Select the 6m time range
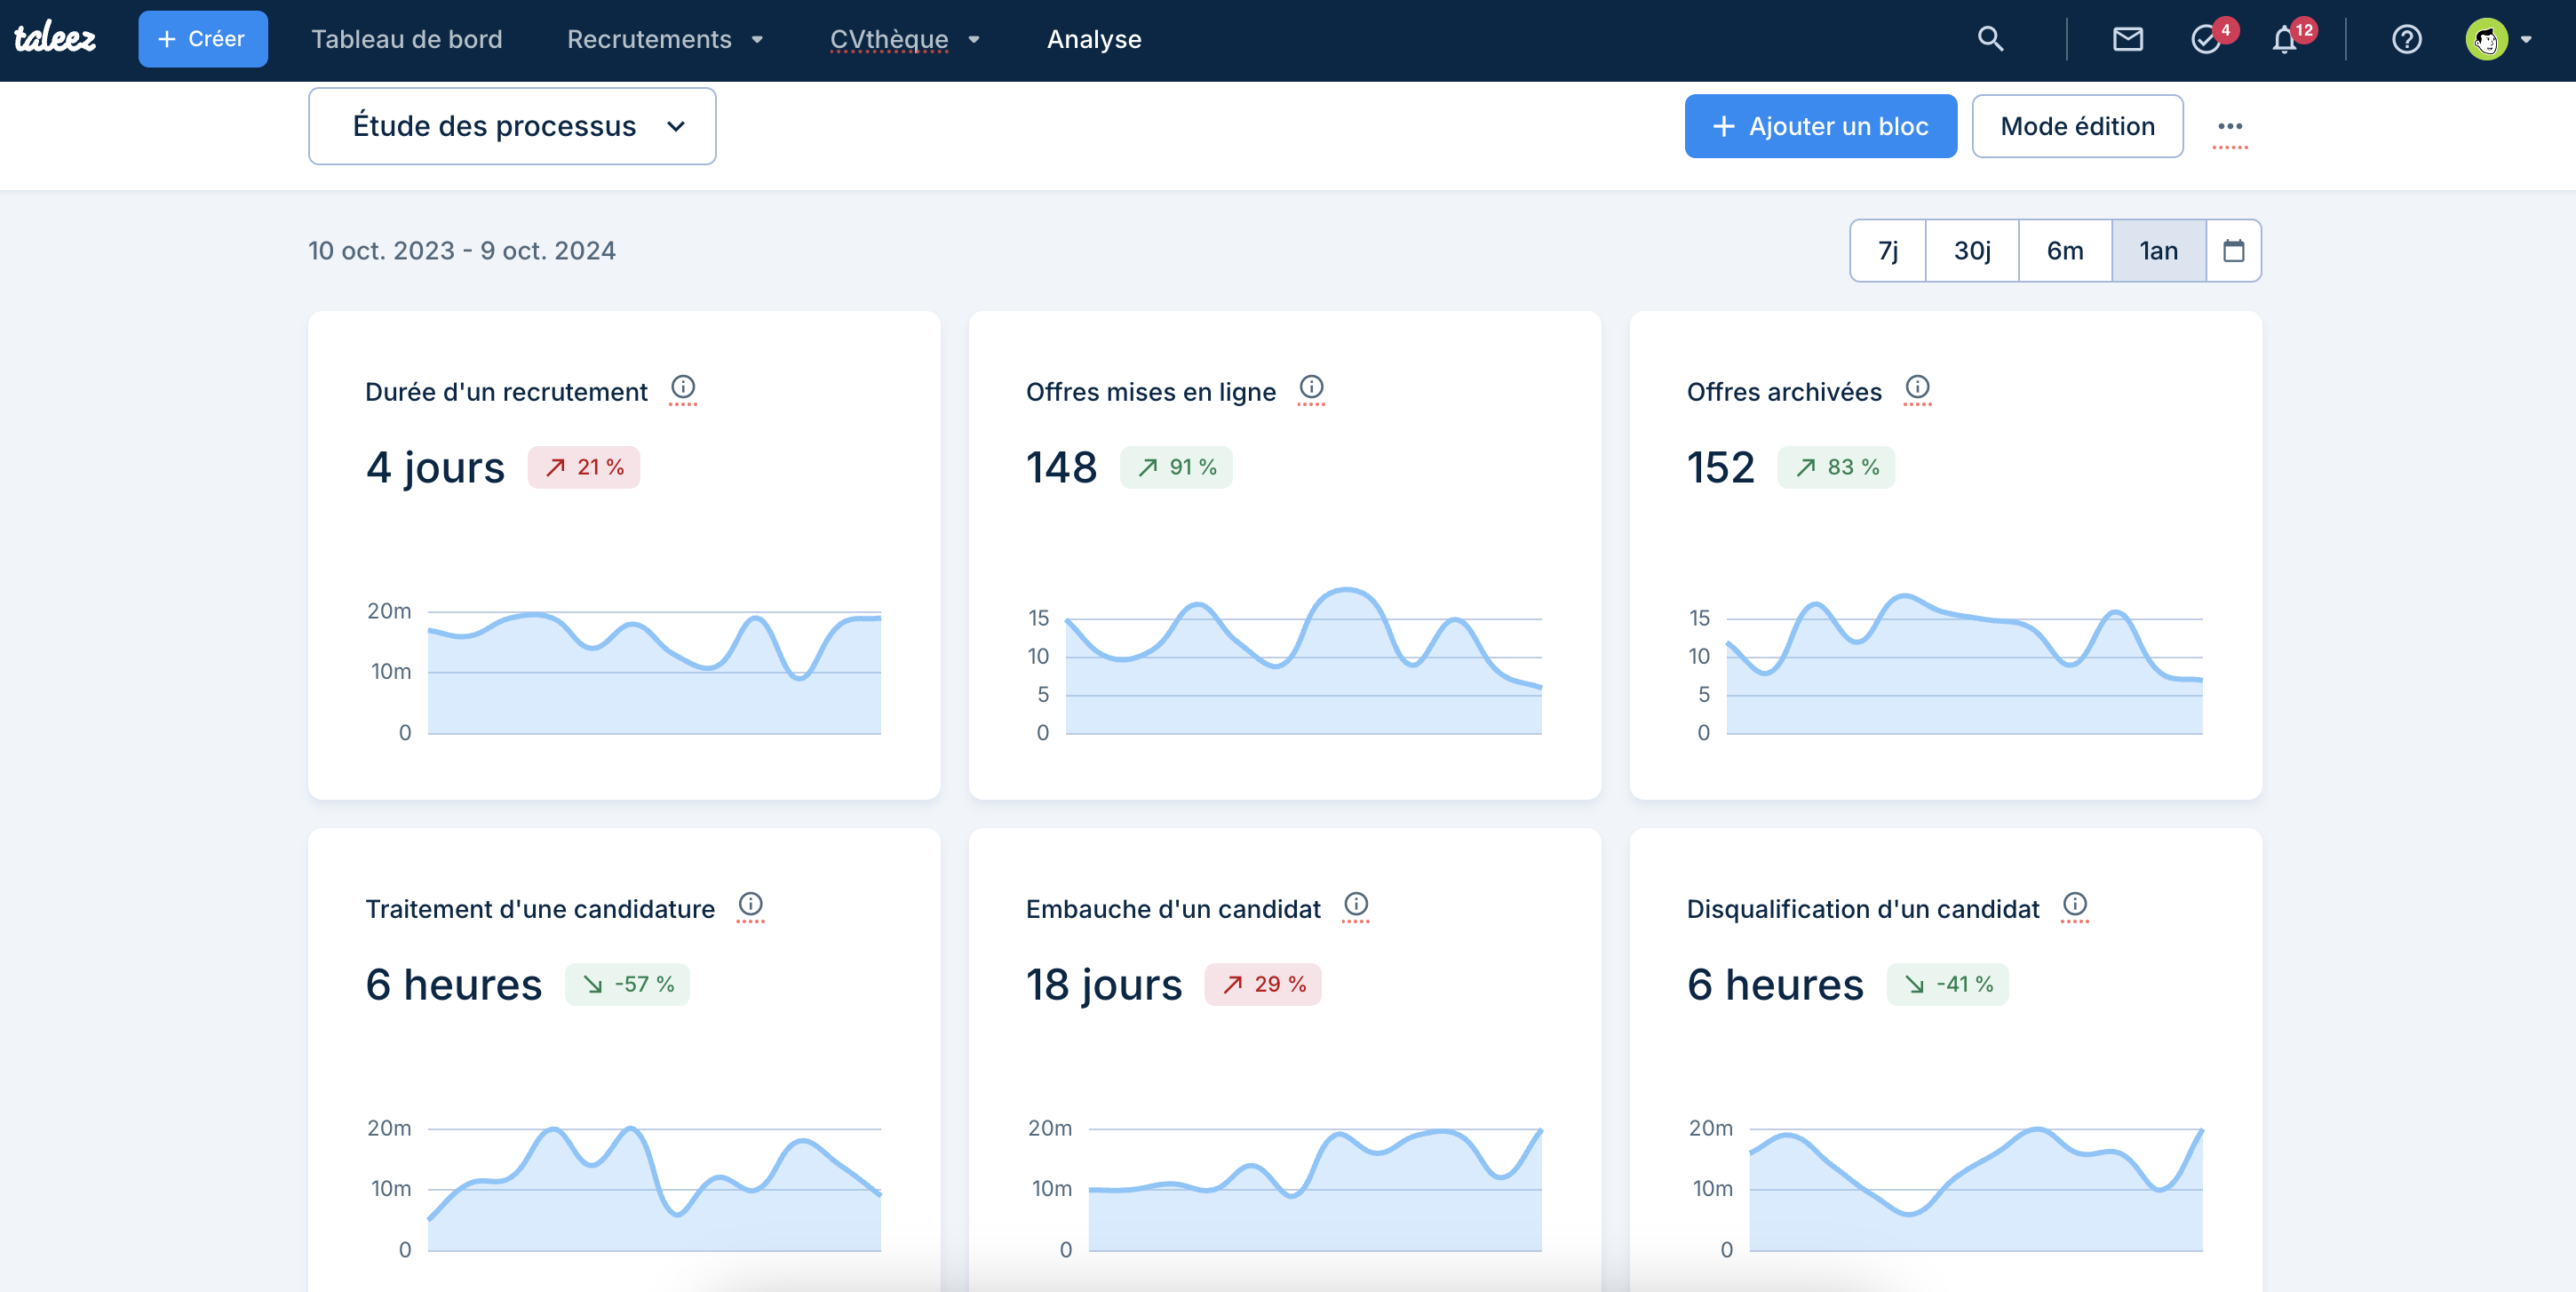2576x1292 pixels. [x=2064, y=250]
